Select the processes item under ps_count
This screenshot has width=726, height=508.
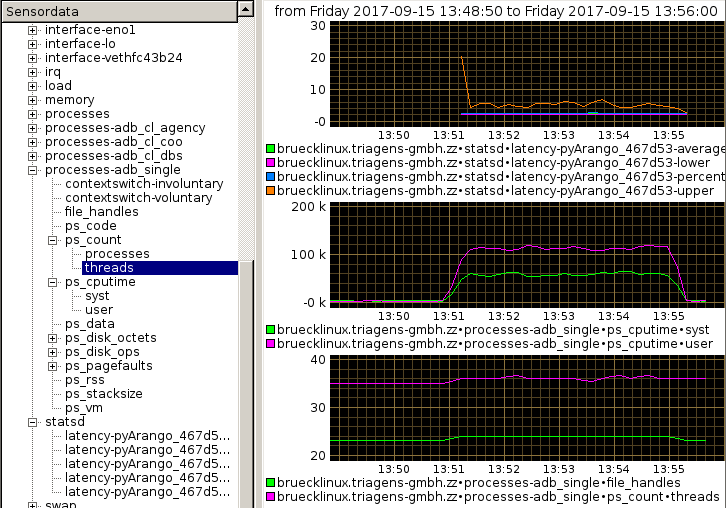point(117,254)
